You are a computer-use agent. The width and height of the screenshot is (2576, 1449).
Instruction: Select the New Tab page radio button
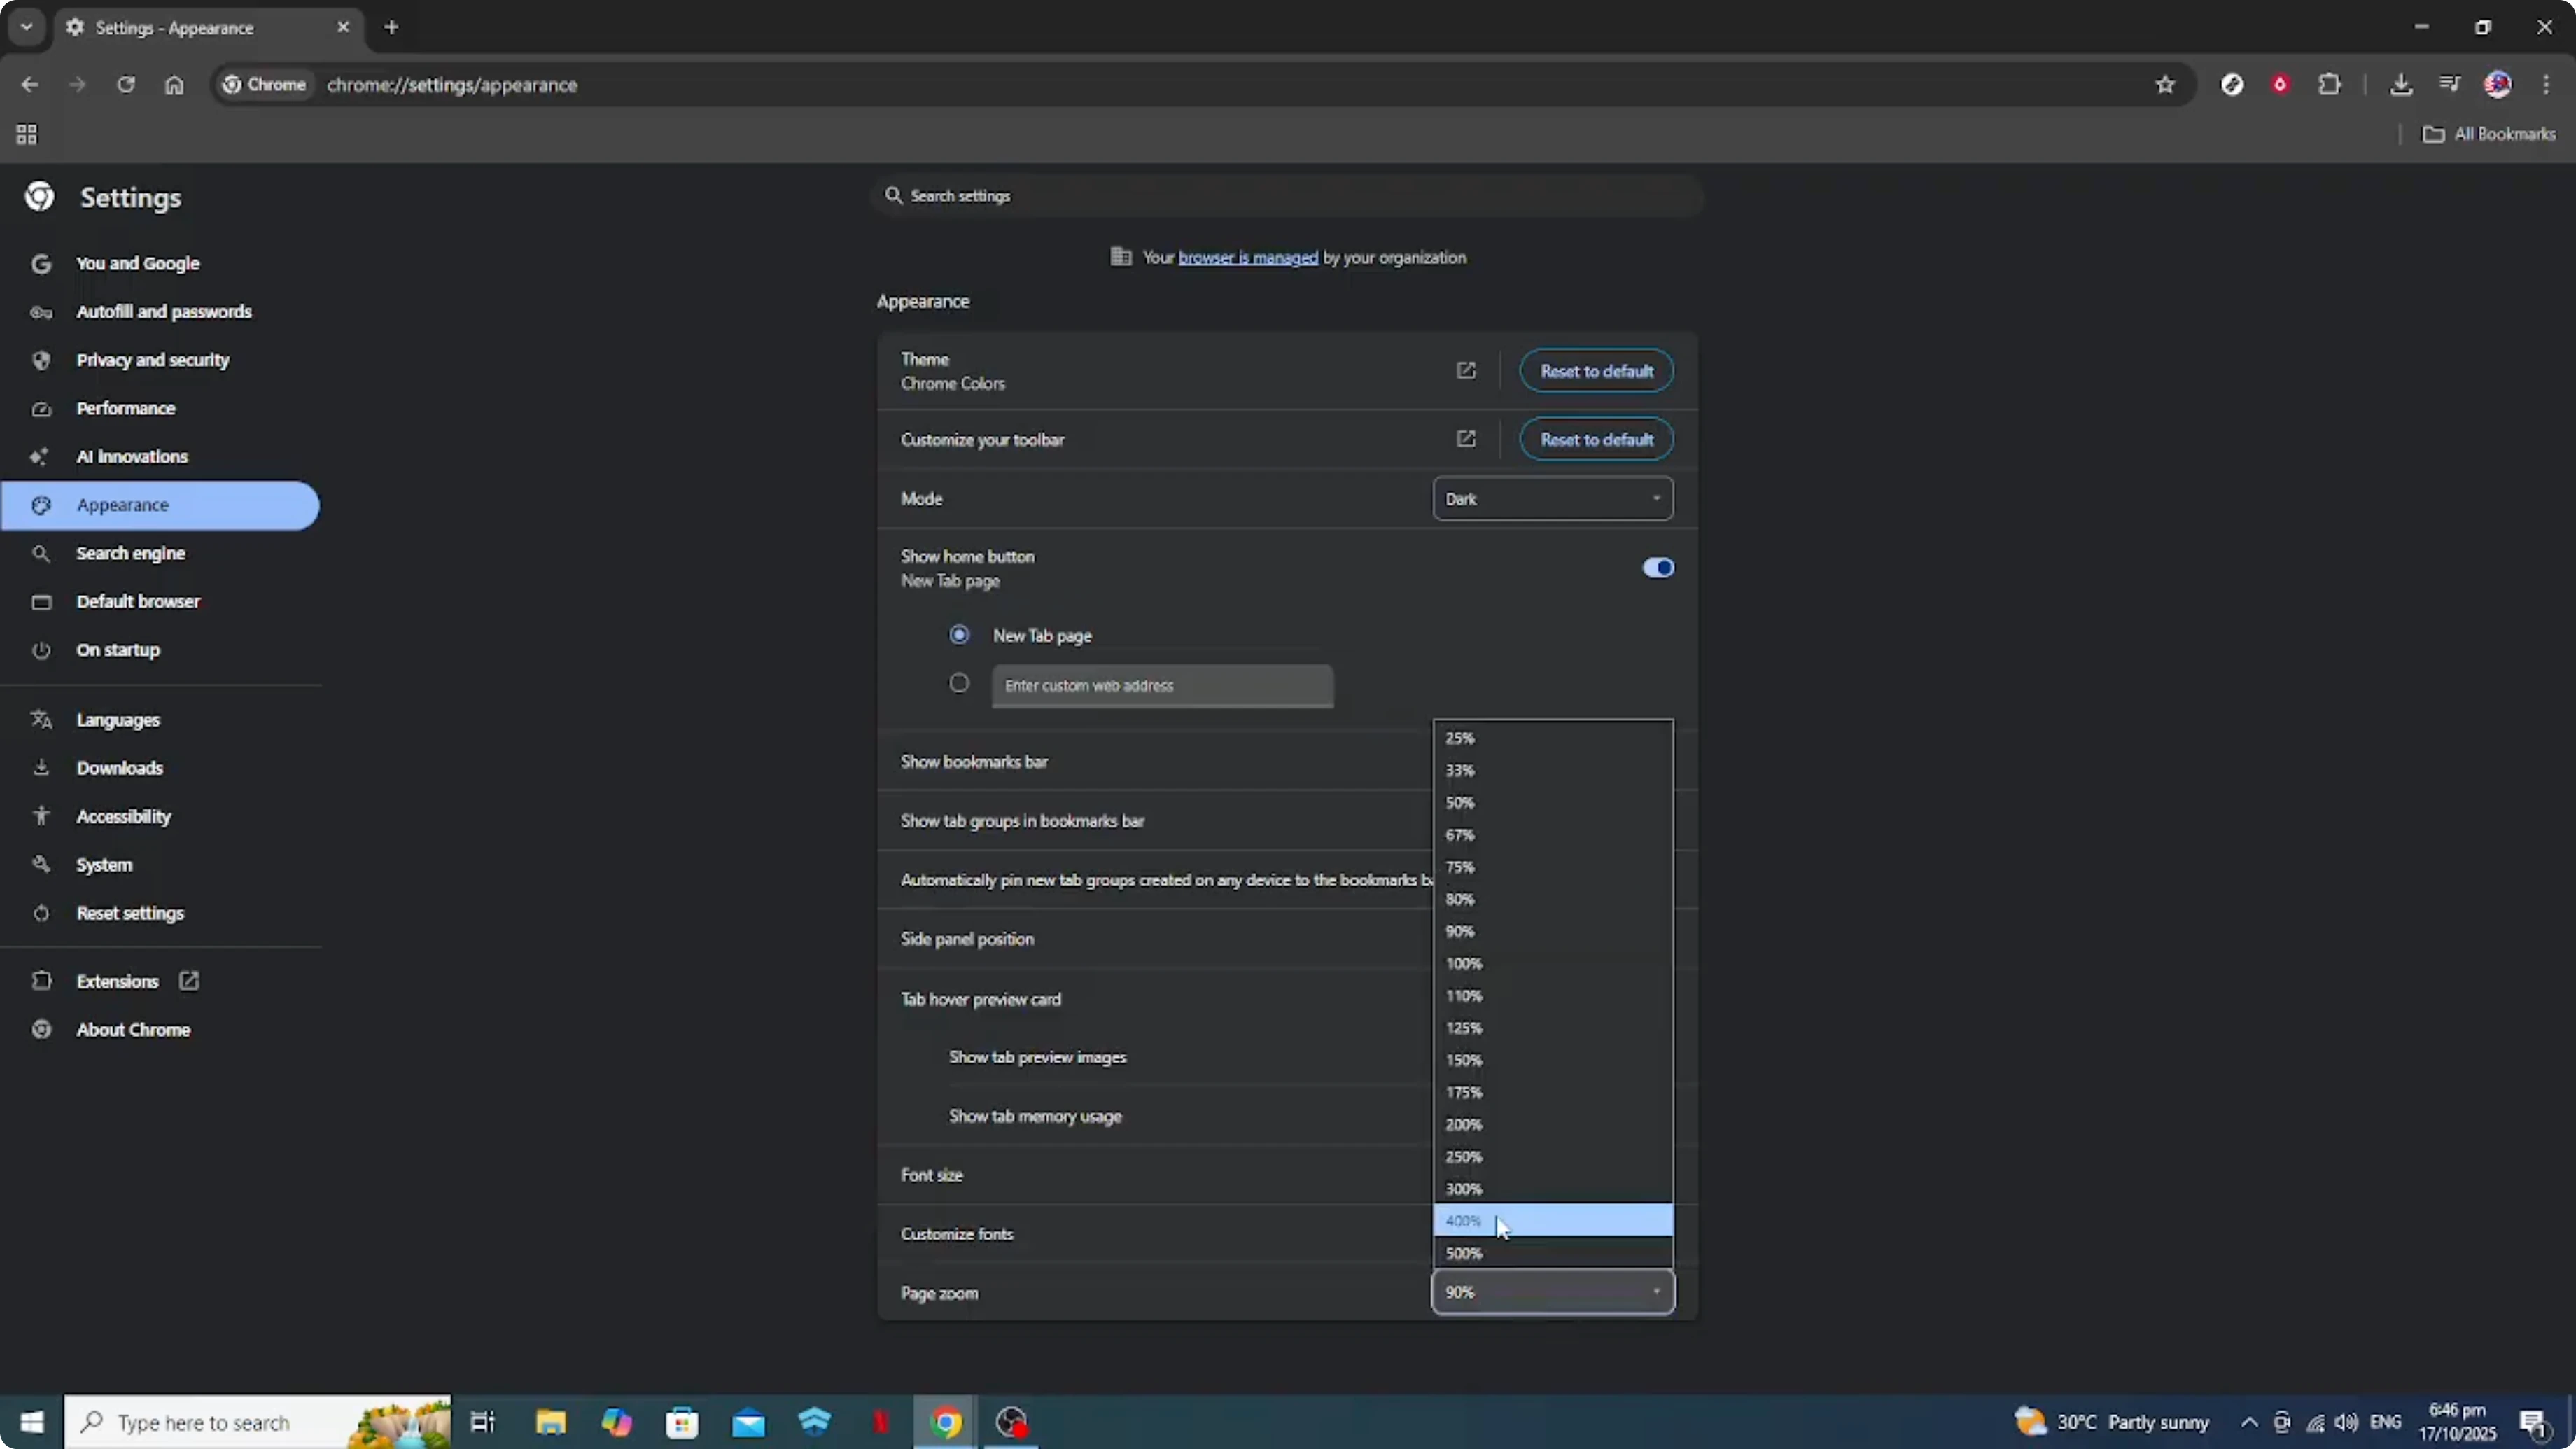(x=959, y=635)
